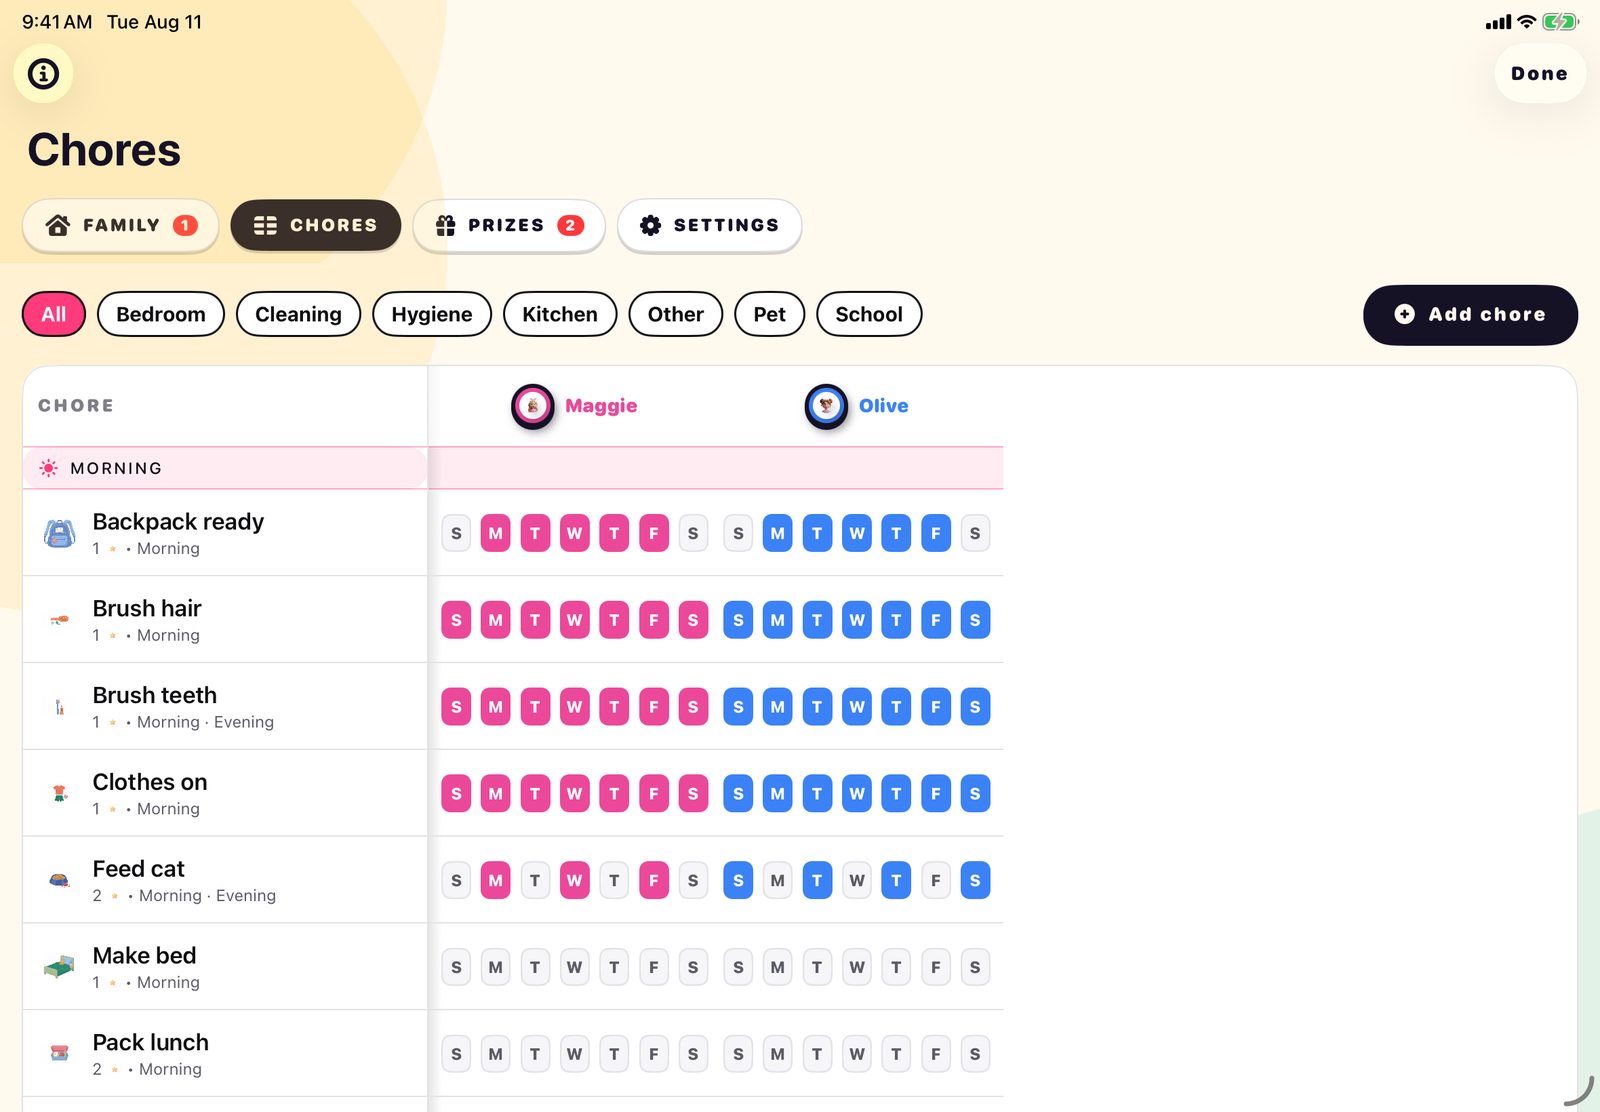Click the Pack lunch lunchbox icon
The width and height of the screenshot is (1600, 1112).
(x=59, y=1053)
